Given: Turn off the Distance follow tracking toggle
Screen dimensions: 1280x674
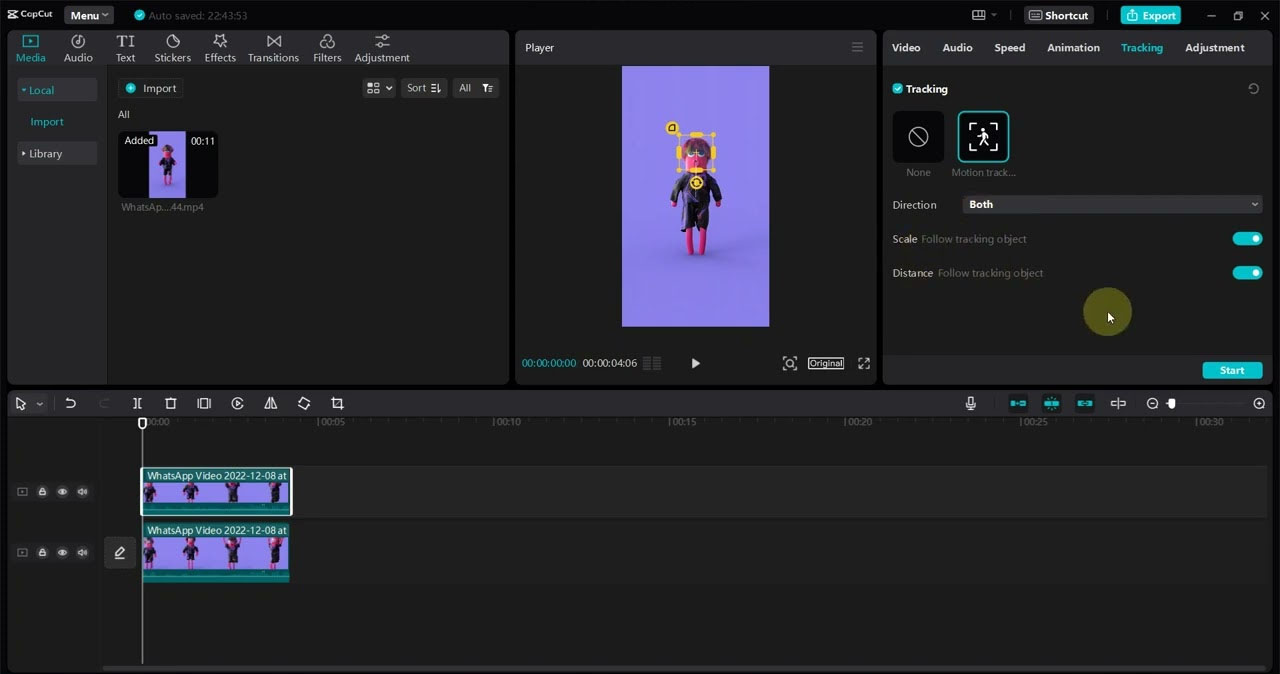Looking at the screenshot, I should [1246, 272].
